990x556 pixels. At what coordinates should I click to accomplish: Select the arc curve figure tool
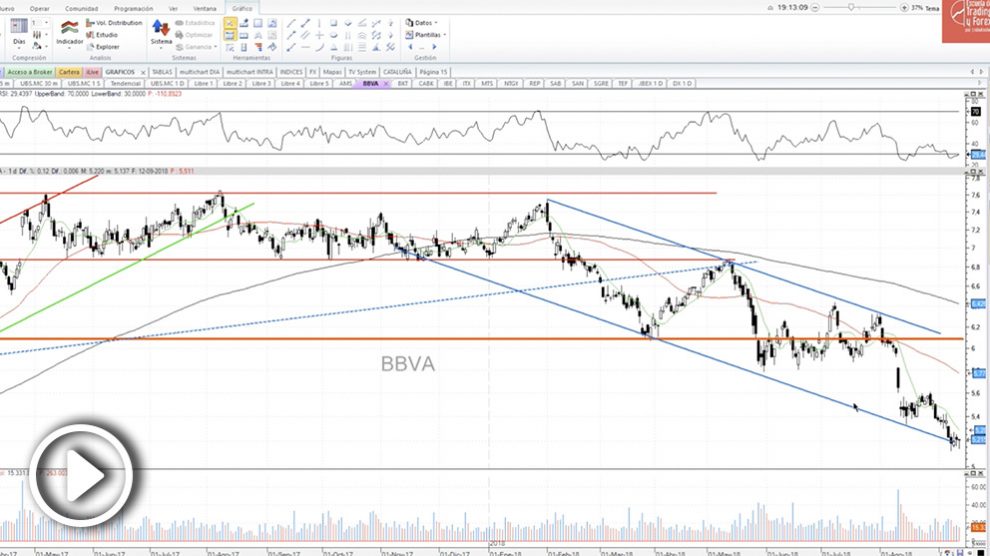pos(319,47)
